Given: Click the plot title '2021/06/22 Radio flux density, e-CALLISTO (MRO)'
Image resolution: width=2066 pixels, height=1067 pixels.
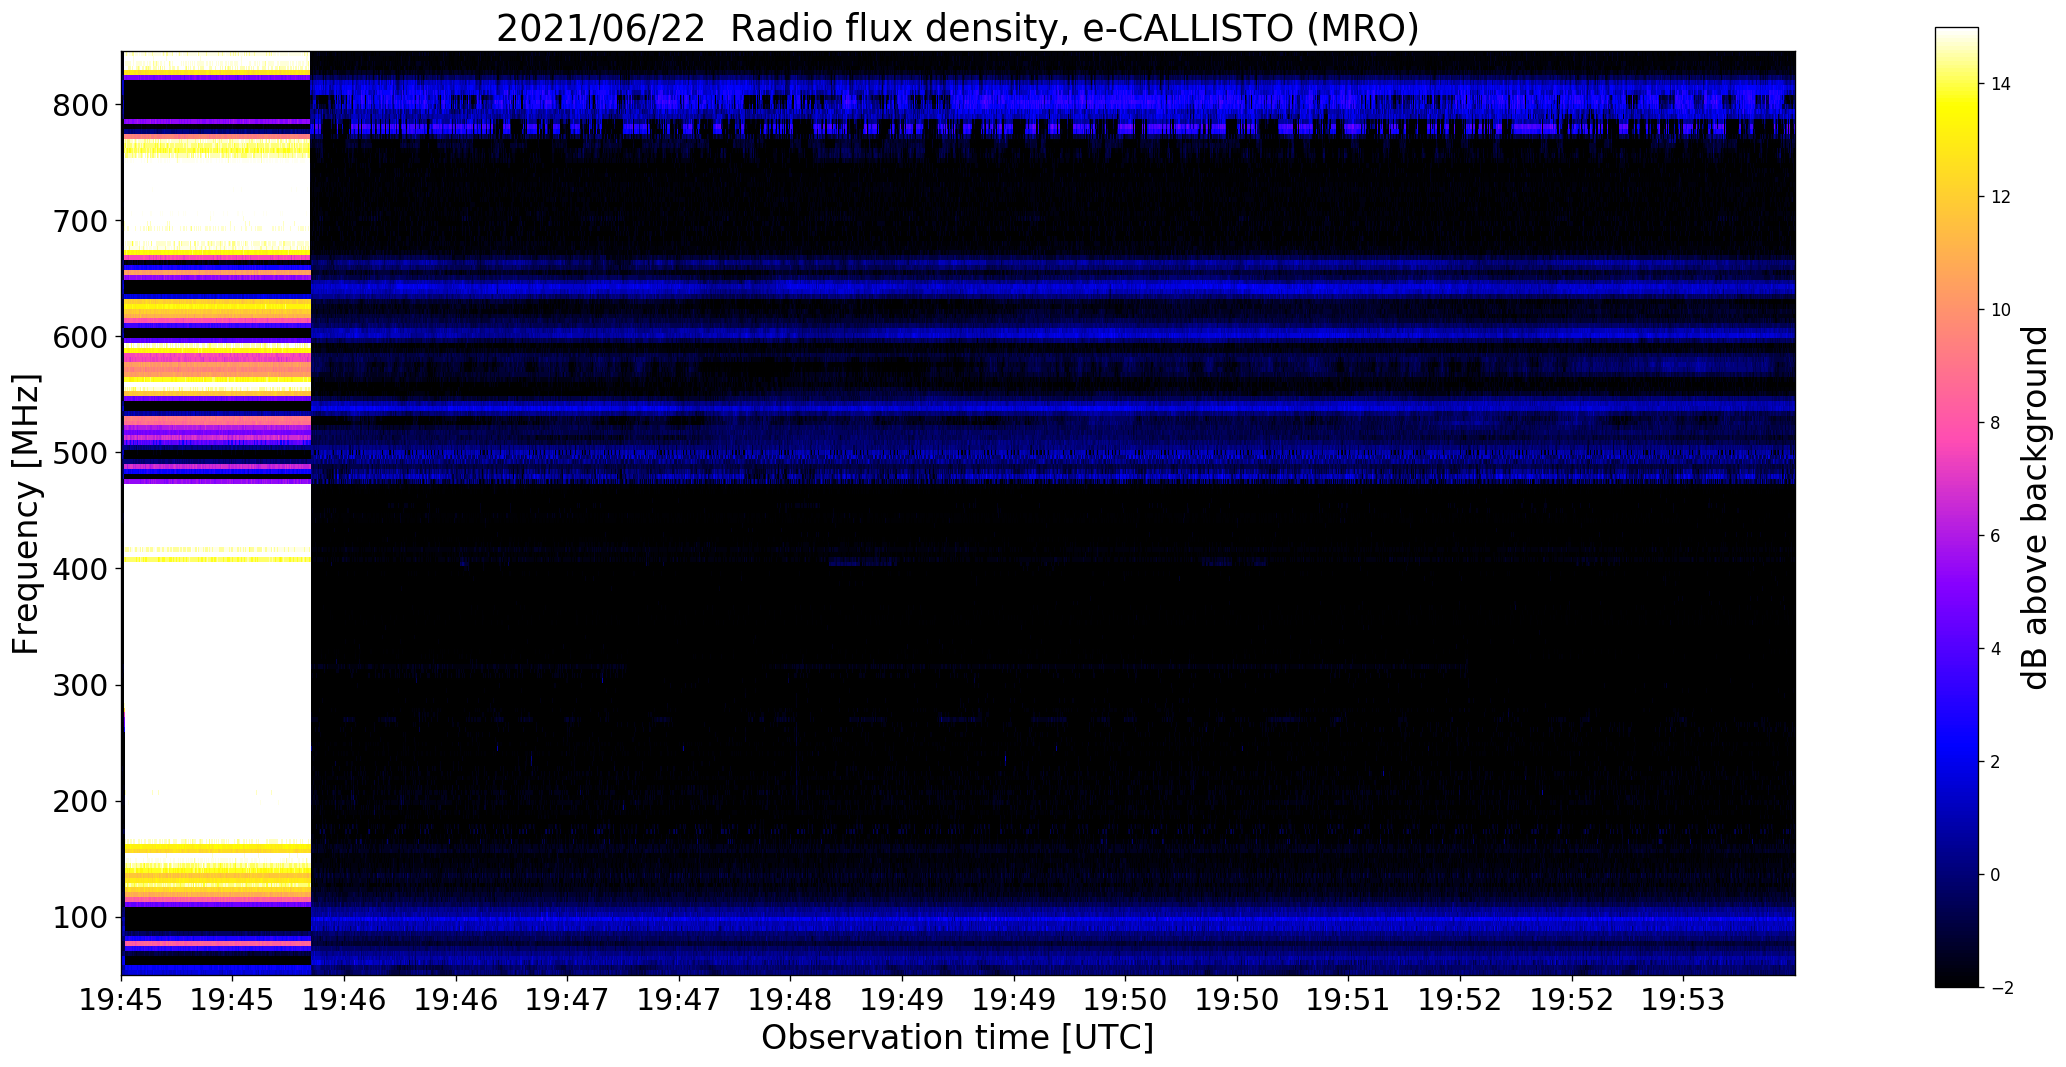Looking at the screenshot, I should tap(957, 28).
